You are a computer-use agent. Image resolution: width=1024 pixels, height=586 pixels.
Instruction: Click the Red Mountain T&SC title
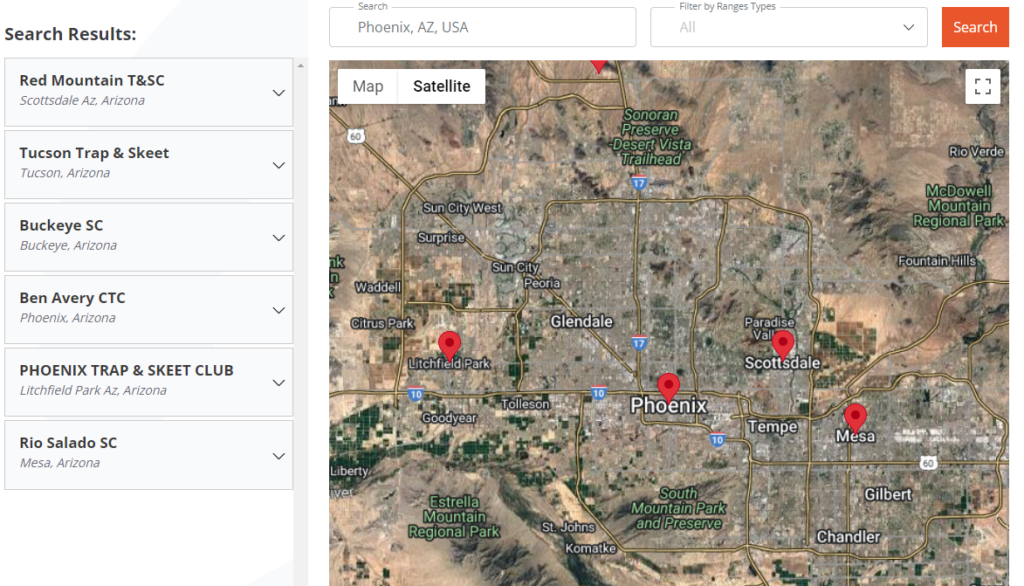pyautogui.click(x=92, y=80)
